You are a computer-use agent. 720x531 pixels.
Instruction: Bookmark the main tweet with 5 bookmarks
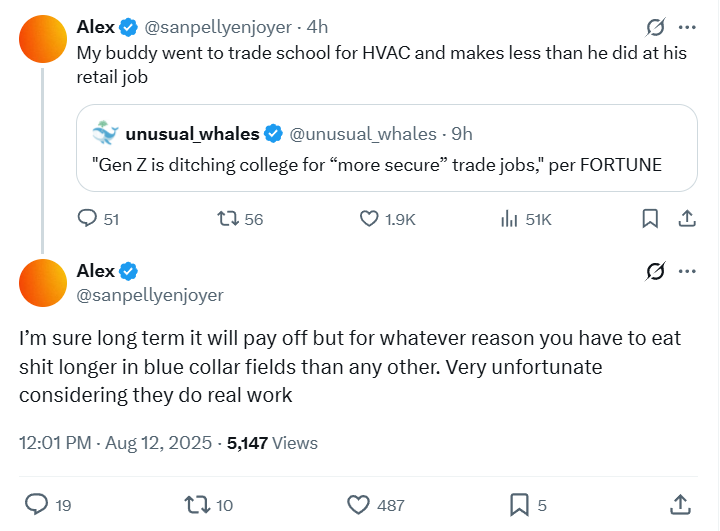click(520, 505)
